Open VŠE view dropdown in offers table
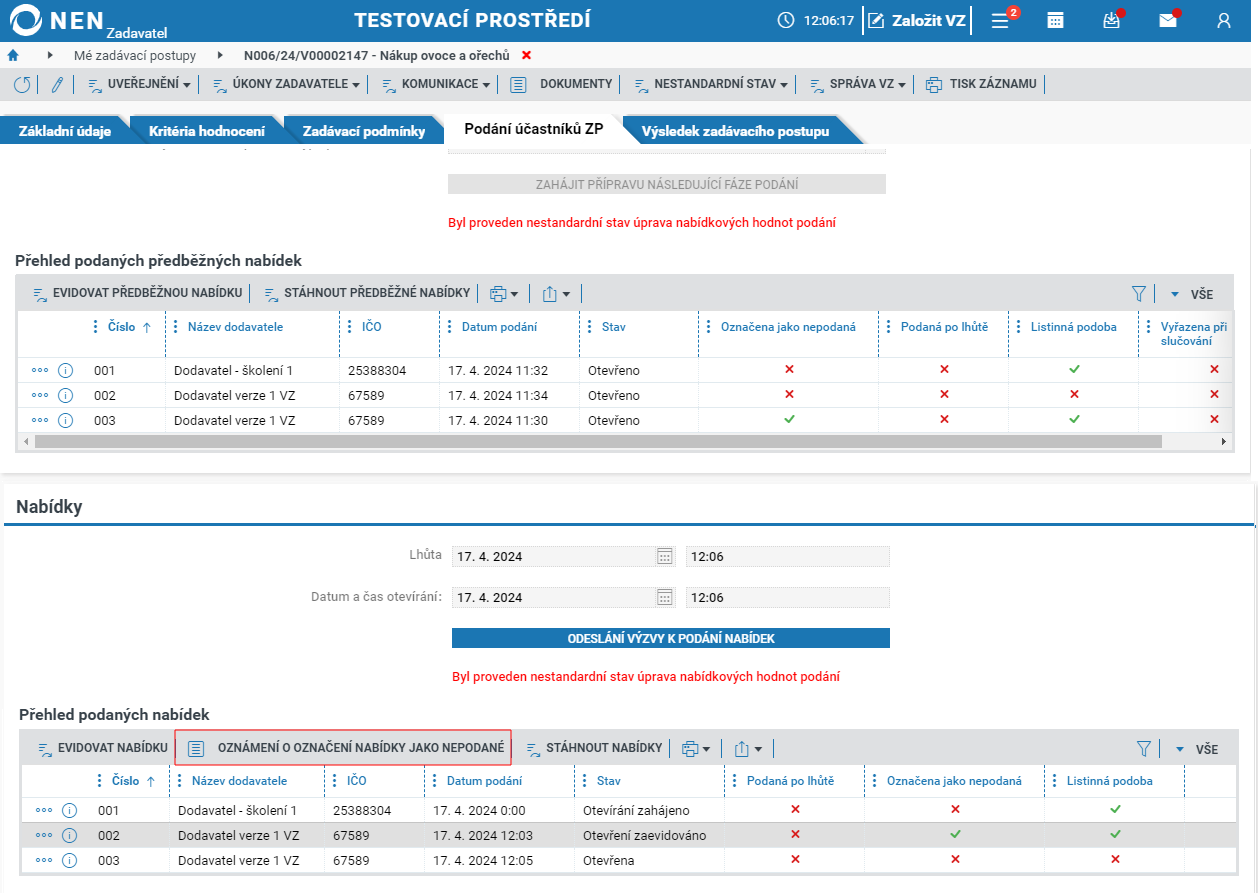1258x893 pixels. (1197, 749)
